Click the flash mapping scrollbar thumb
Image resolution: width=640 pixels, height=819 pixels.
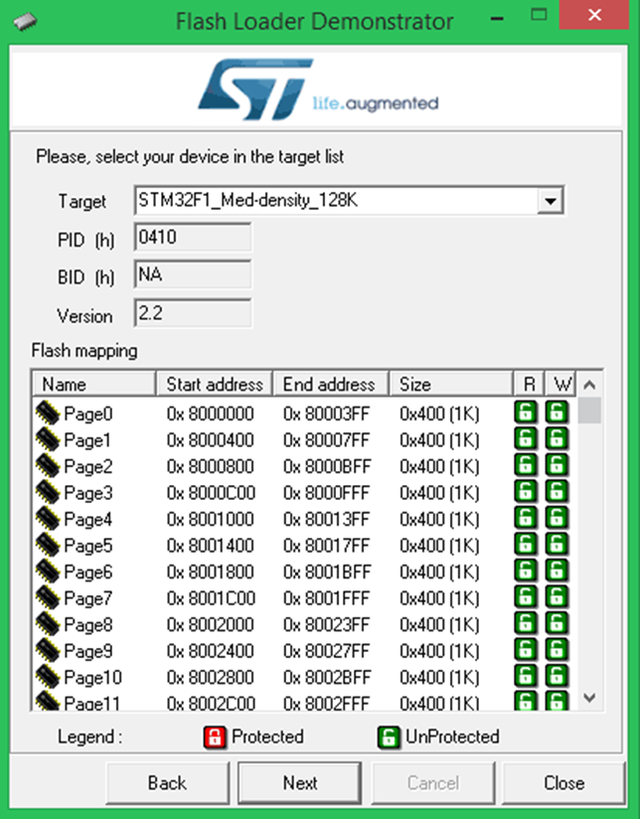coord(590,410)
